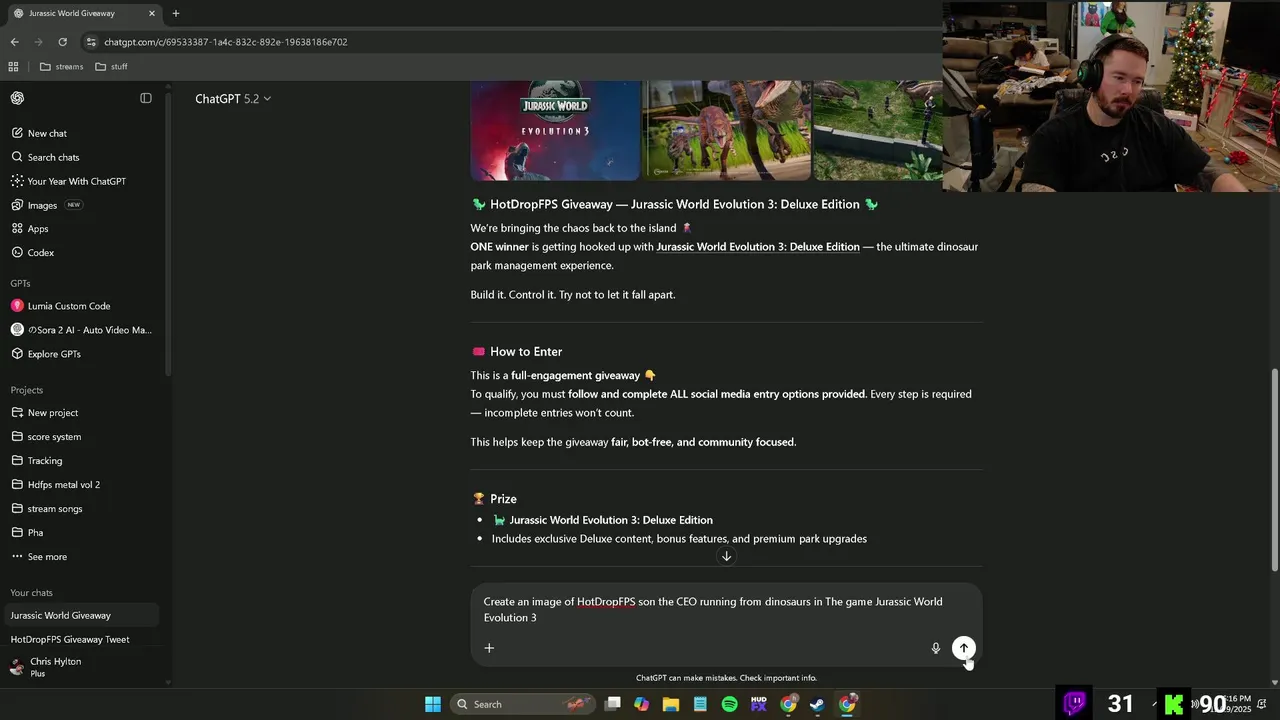This screenshot has width=1280, height=720.
Task: Open the ChatGPT 5.2 model selector dropdown
Action: 233,99
